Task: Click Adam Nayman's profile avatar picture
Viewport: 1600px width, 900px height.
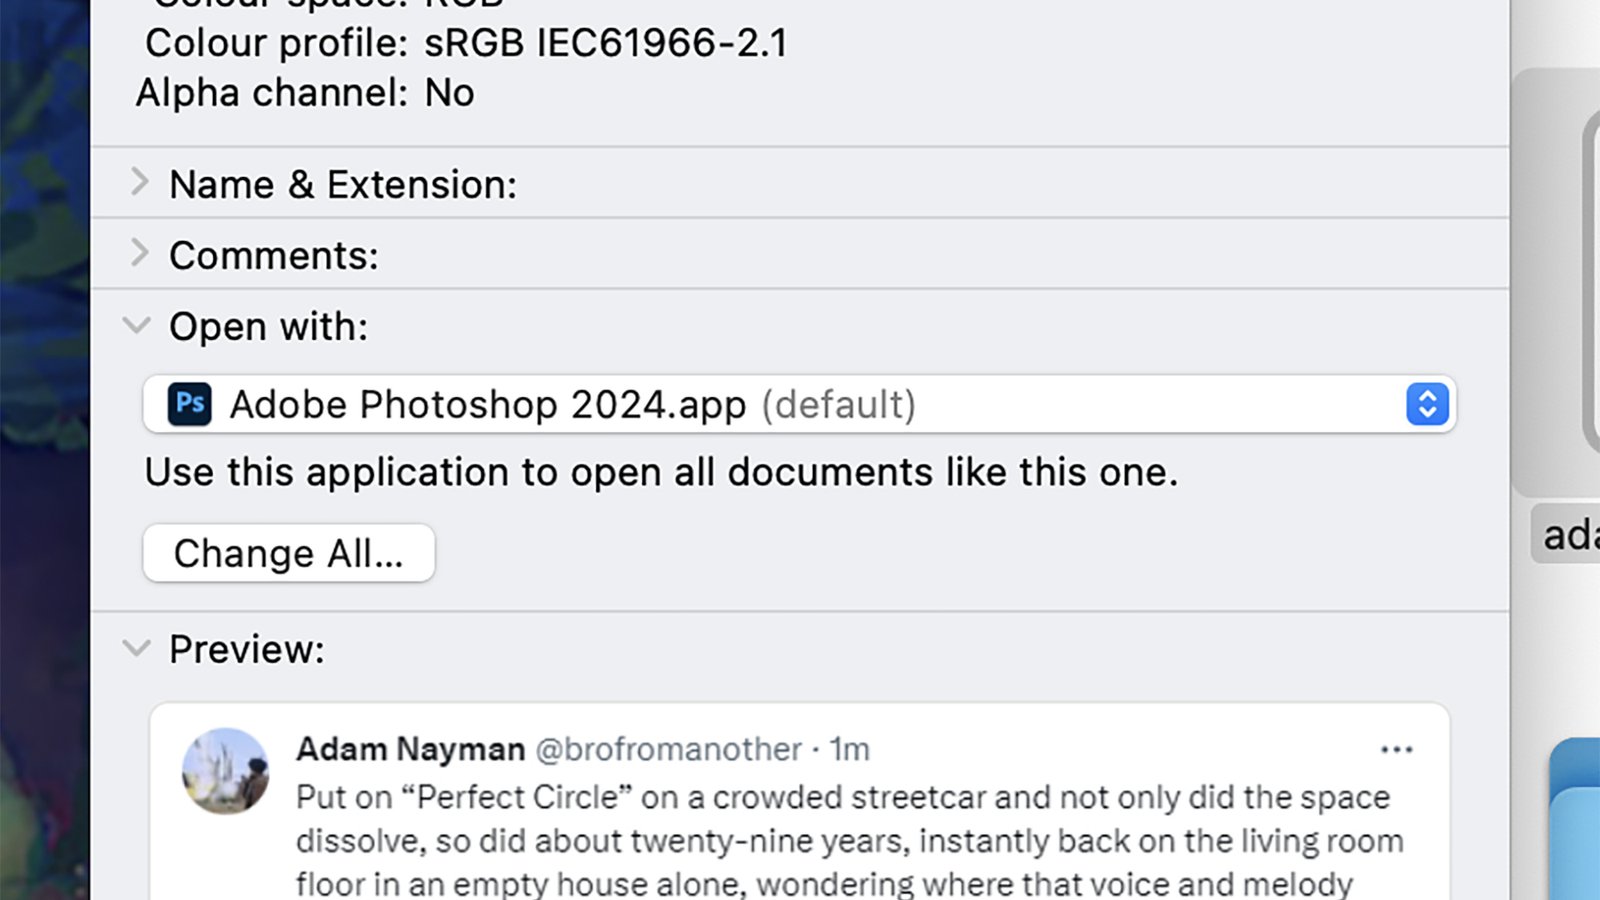Action: tap(225, 770)
